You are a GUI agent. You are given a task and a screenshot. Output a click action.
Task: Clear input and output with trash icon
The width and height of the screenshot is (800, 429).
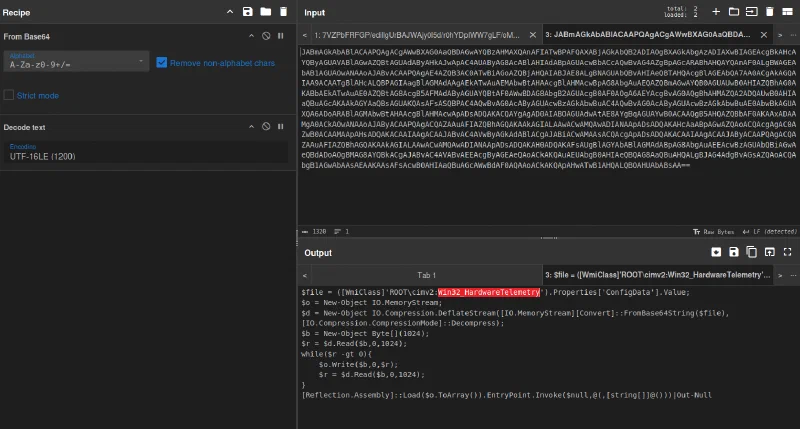pyautogui.click(x=770, y=12)
